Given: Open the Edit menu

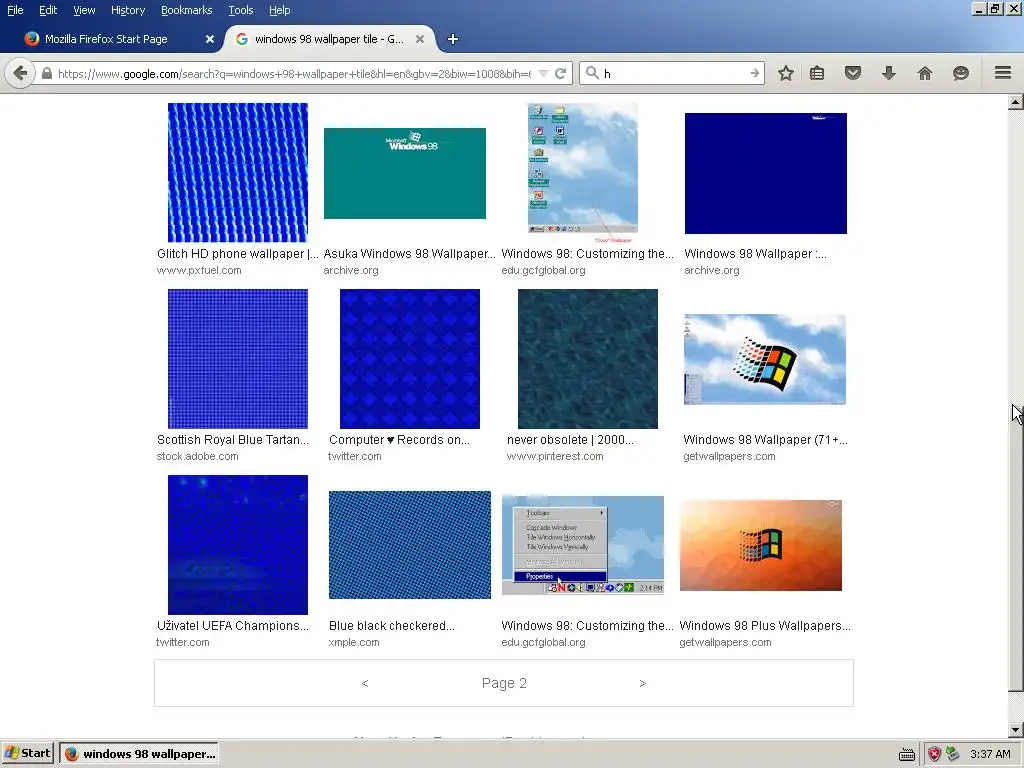Looking at the screenshot, I should click(x=48, y=10).
